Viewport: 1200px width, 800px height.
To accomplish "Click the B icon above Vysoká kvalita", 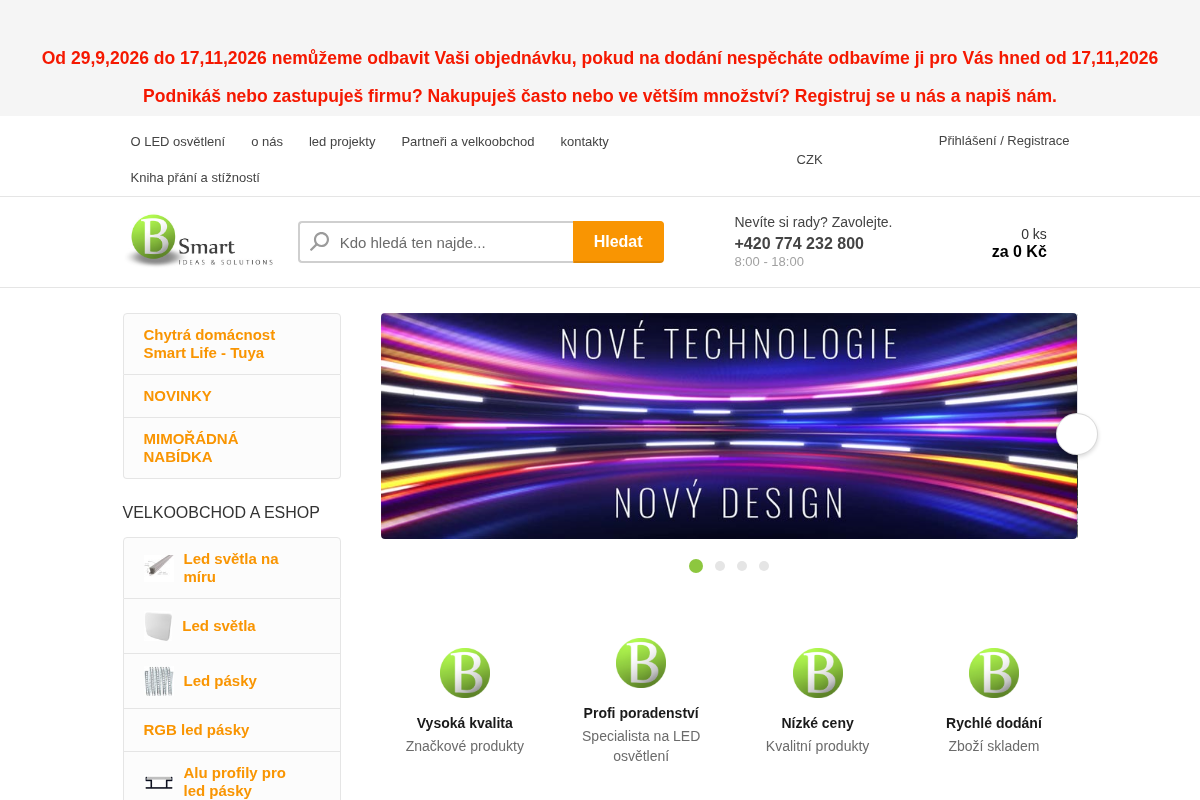I will 465,673.
